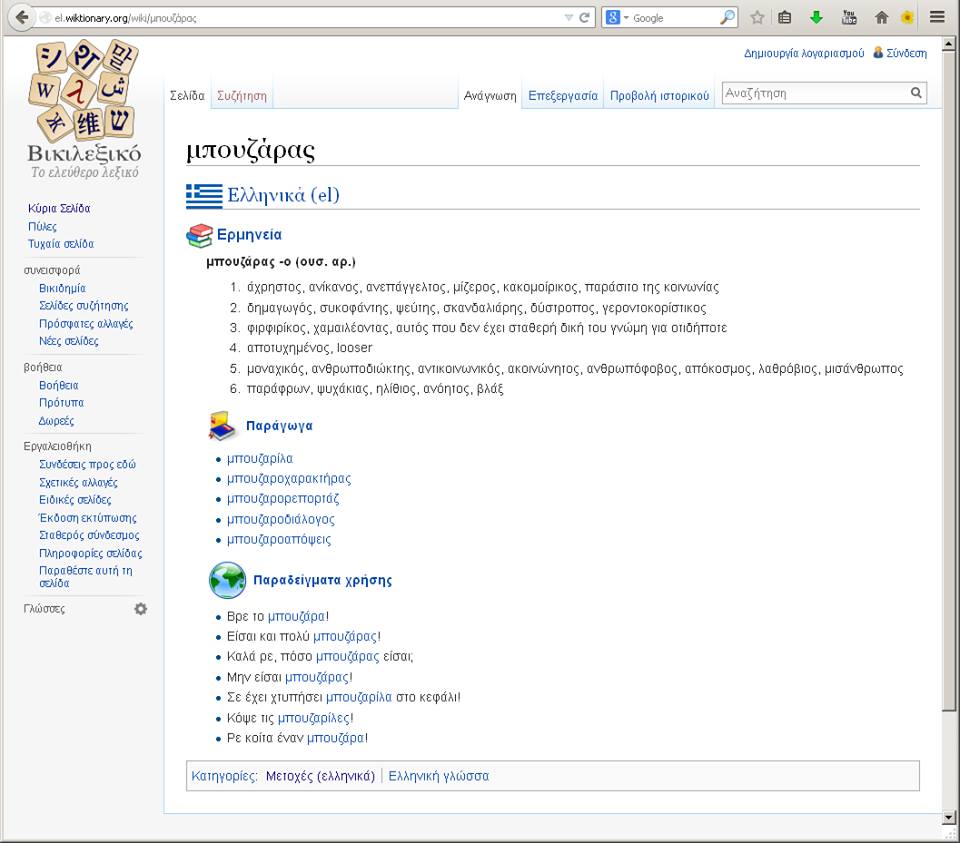
Task: Reload the page with the refresh icon
Action: [x=585, y=18]
